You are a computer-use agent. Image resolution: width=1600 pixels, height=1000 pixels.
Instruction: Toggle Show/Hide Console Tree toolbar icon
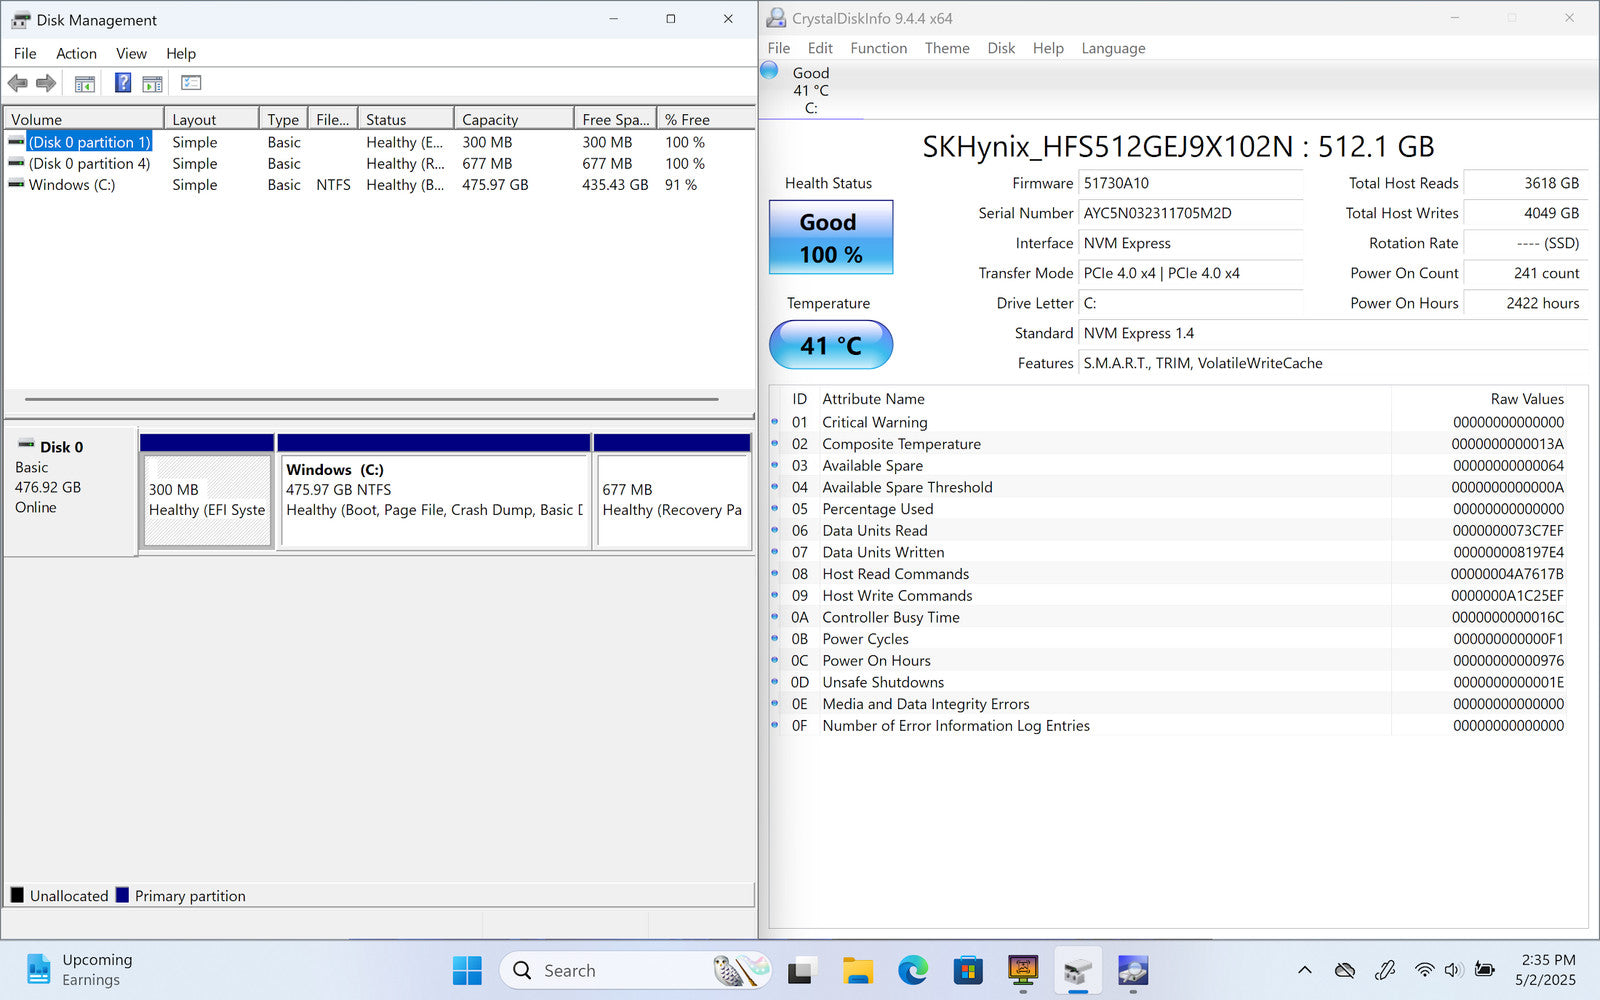(x=85, y=83)
